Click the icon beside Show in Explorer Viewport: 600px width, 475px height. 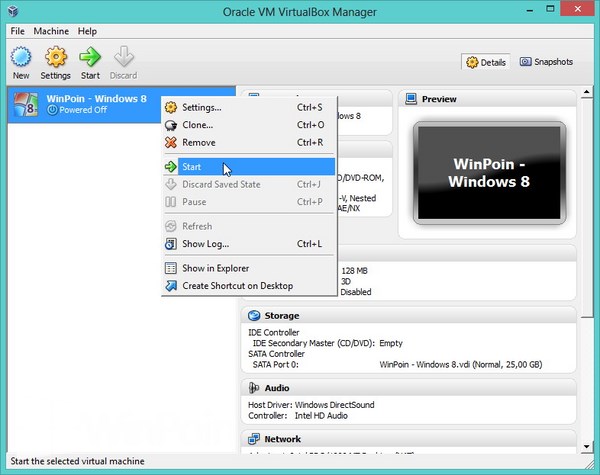[171, 268]
